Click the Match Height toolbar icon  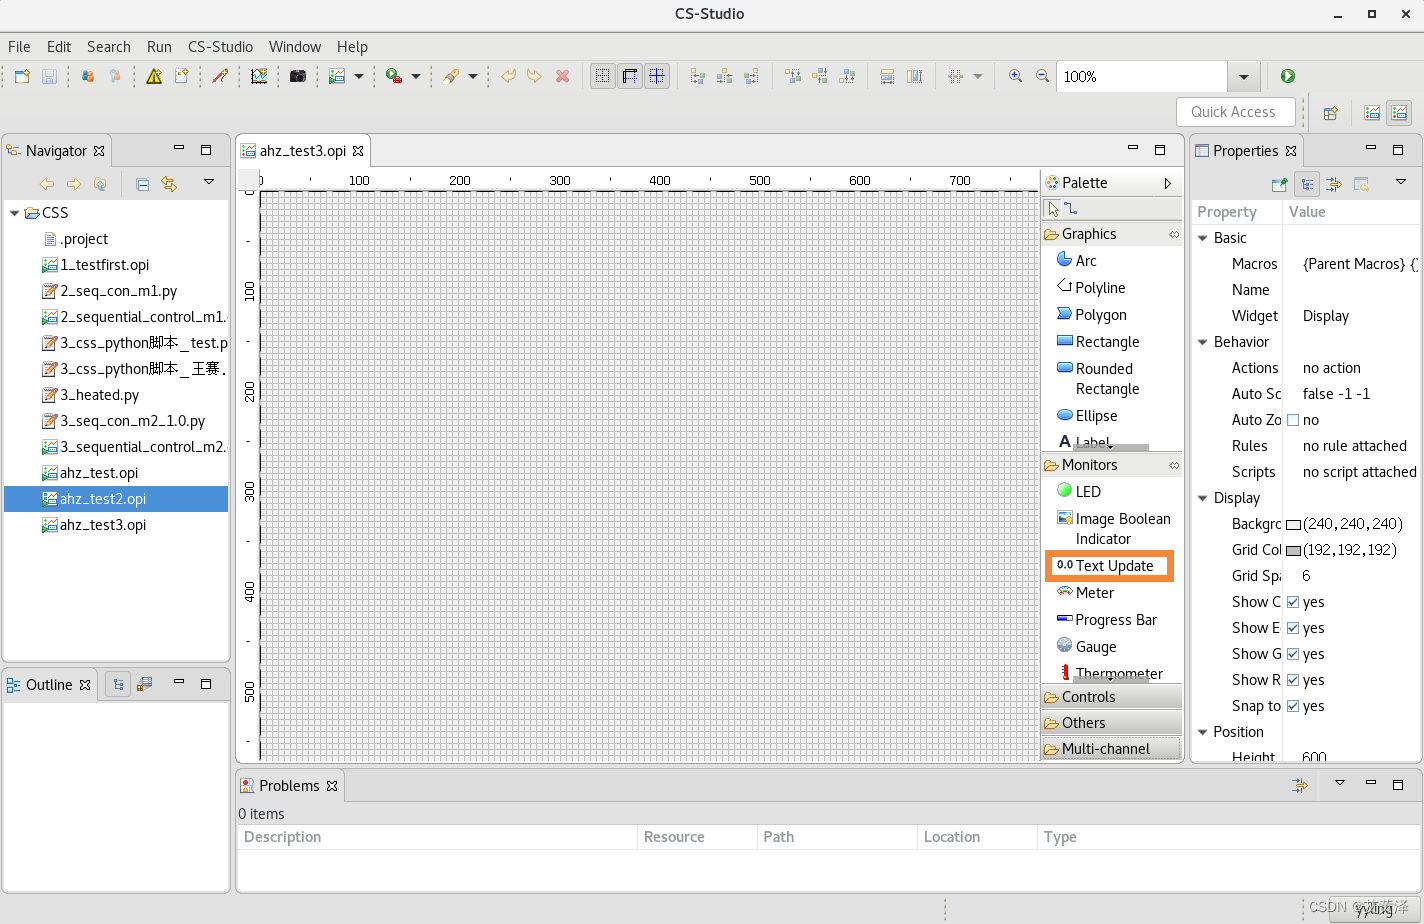tap(914, 76)
